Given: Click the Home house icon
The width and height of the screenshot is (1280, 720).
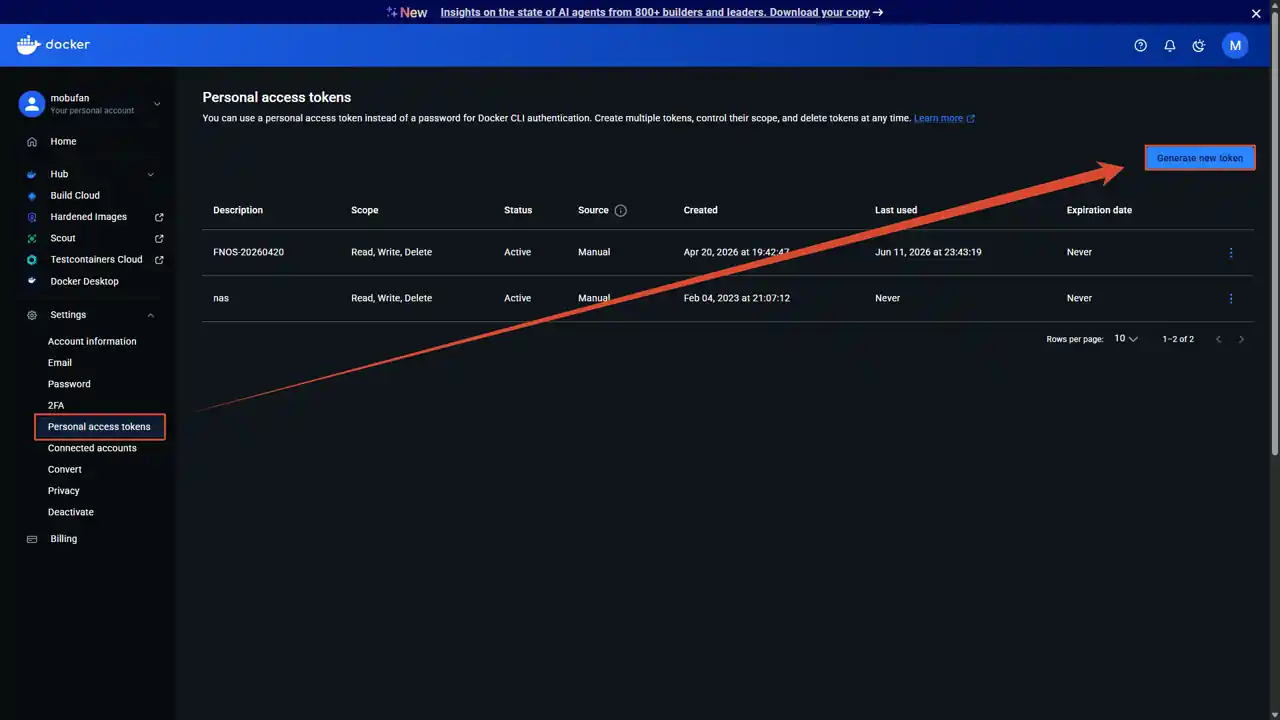Looking at the screenshot, I should click(x=32, y=142).
